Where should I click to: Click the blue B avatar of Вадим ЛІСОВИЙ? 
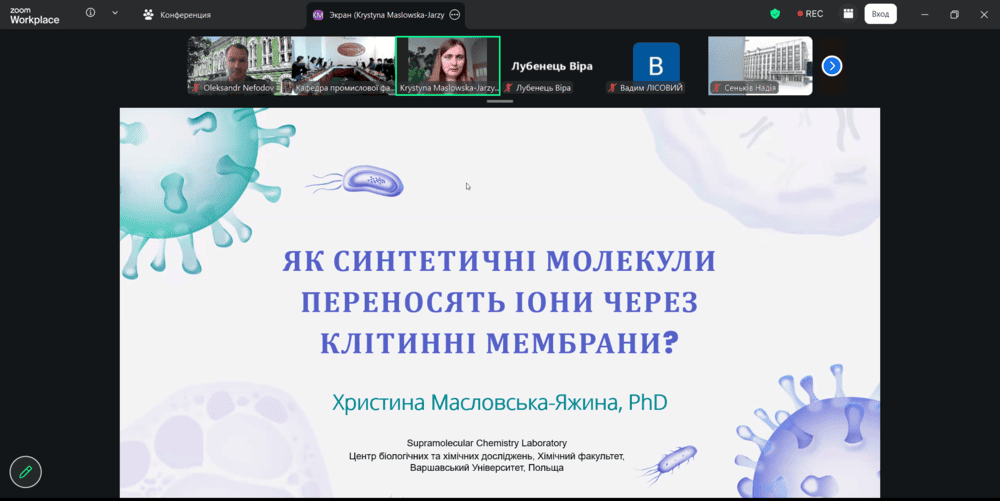[x=656, y=62]
